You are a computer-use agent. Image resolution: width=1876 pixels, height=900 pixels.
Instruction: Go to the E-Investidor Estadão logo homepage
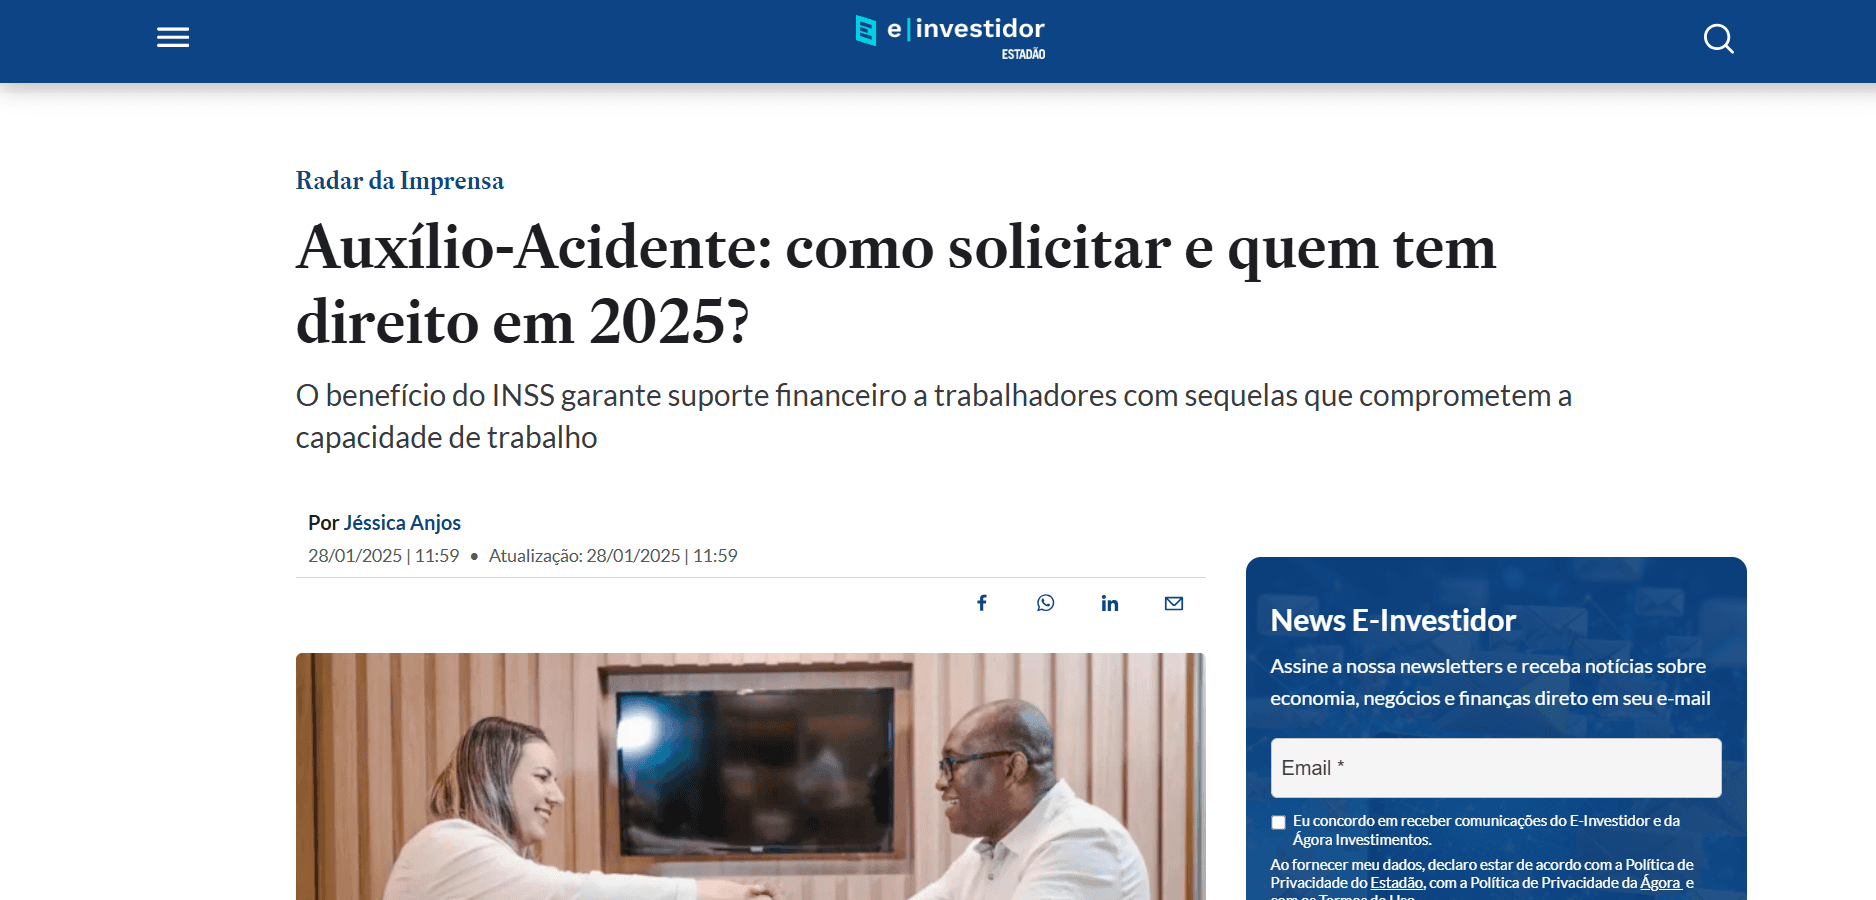coord(950,38)
